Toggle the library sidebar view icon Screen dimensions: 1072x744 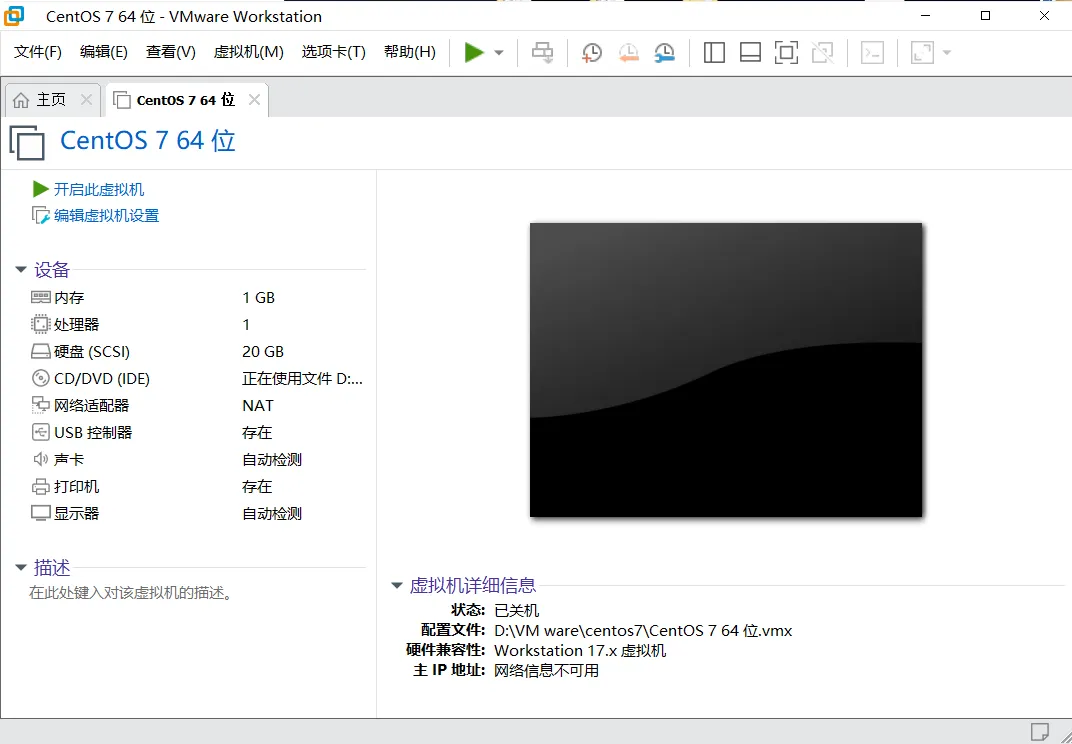click(x=714, y=53)
